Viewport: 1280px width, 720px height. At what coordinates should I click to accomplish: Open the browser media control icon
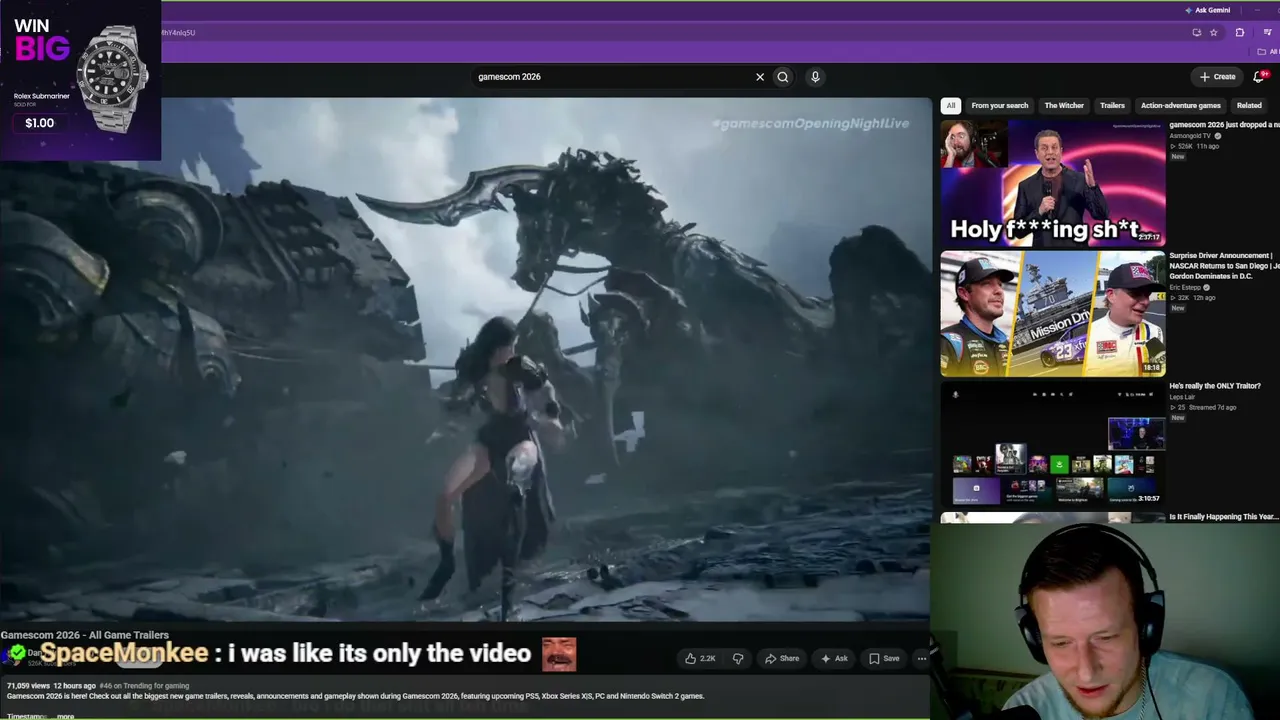pyautogui.click(x=1267, y=32)
